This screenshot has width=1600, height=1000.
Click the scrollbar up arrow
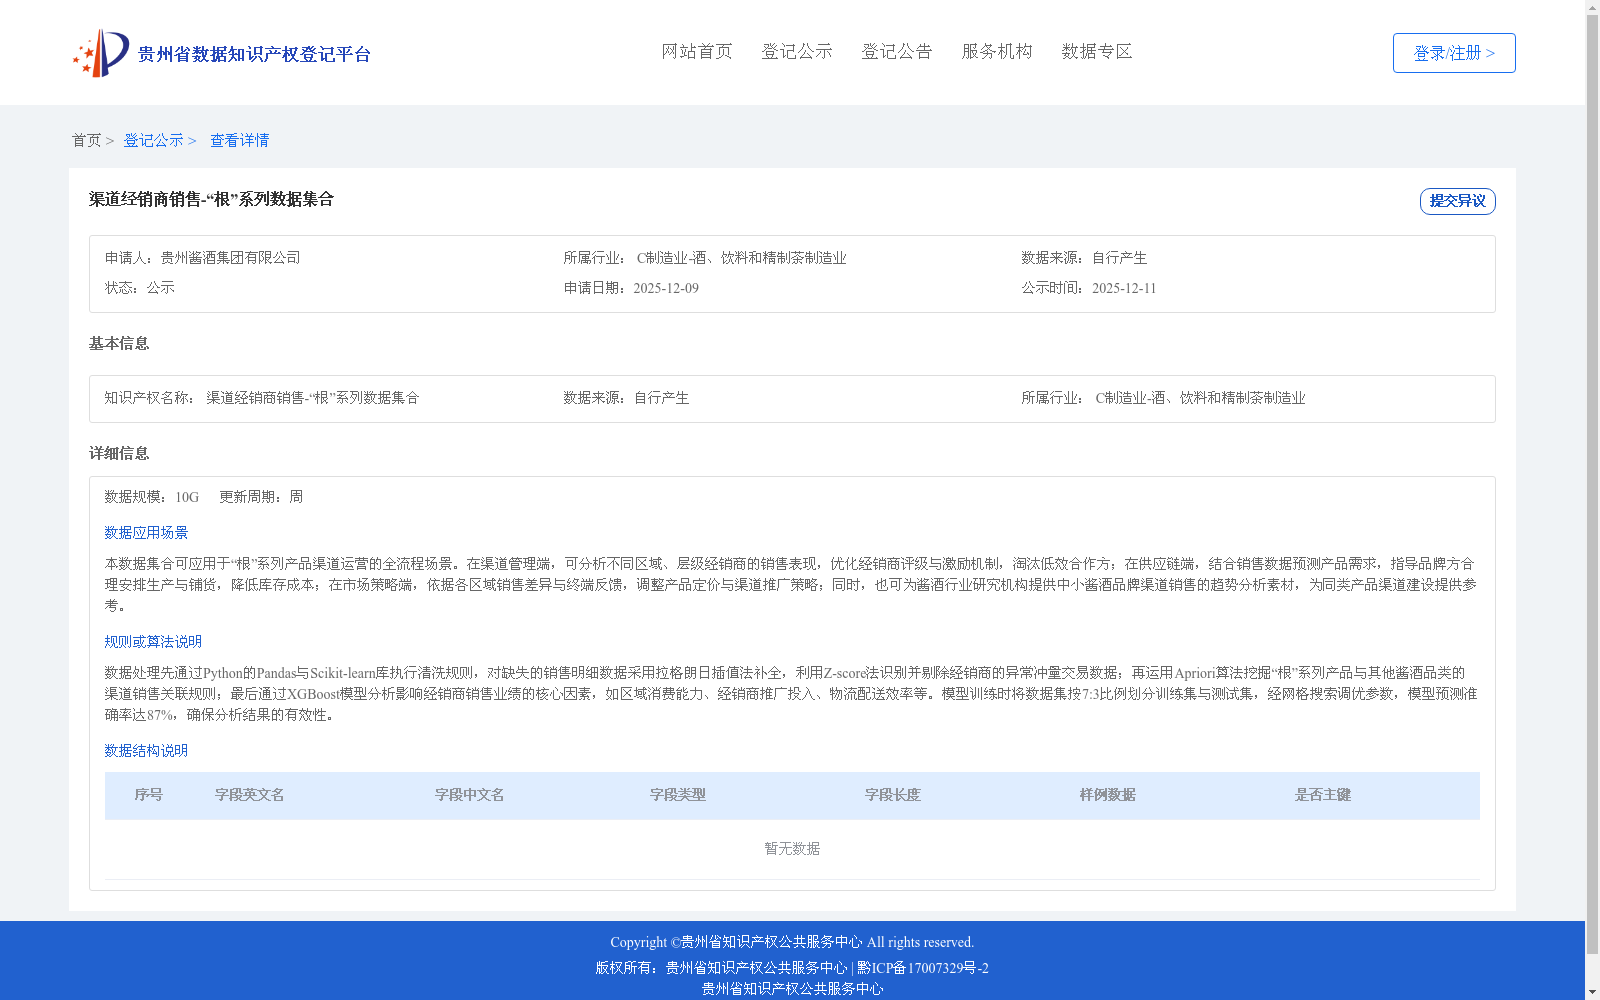[1592, 8]
